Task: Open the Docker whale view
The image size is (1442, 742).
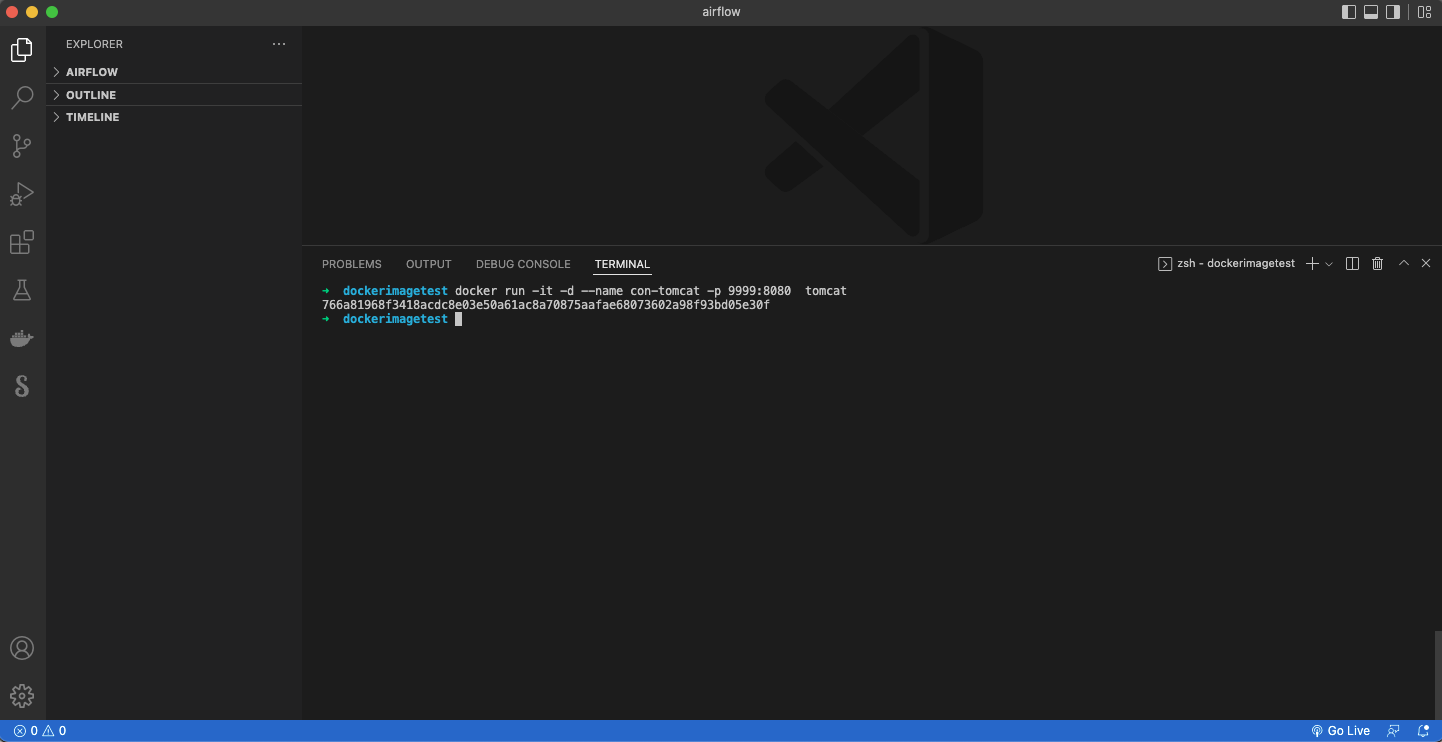Action: 22,338
